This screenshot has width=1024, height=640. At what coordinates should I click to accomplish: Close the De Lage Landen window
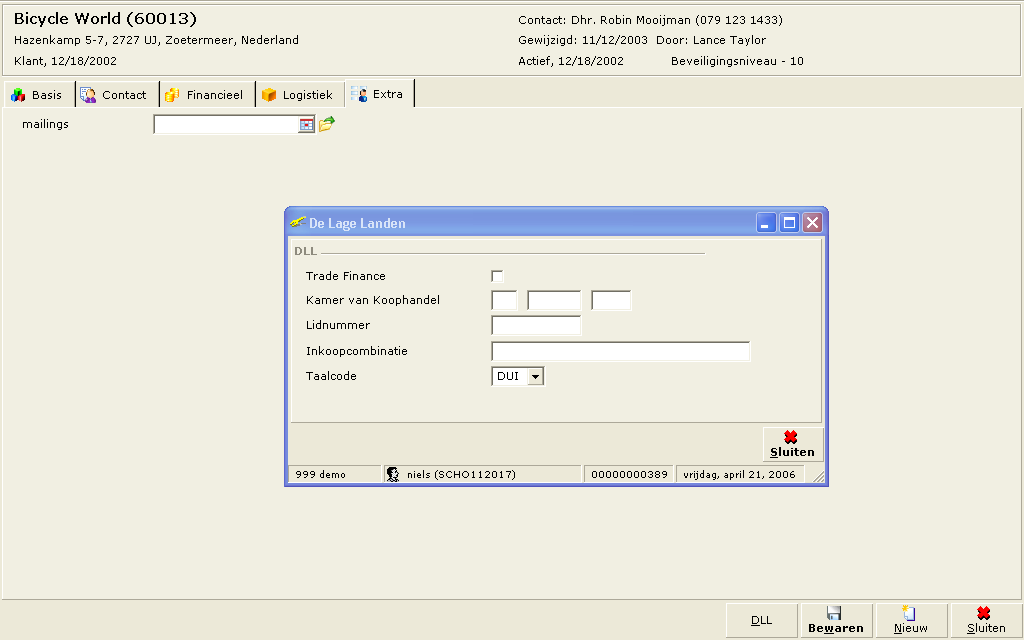point(812,223)
